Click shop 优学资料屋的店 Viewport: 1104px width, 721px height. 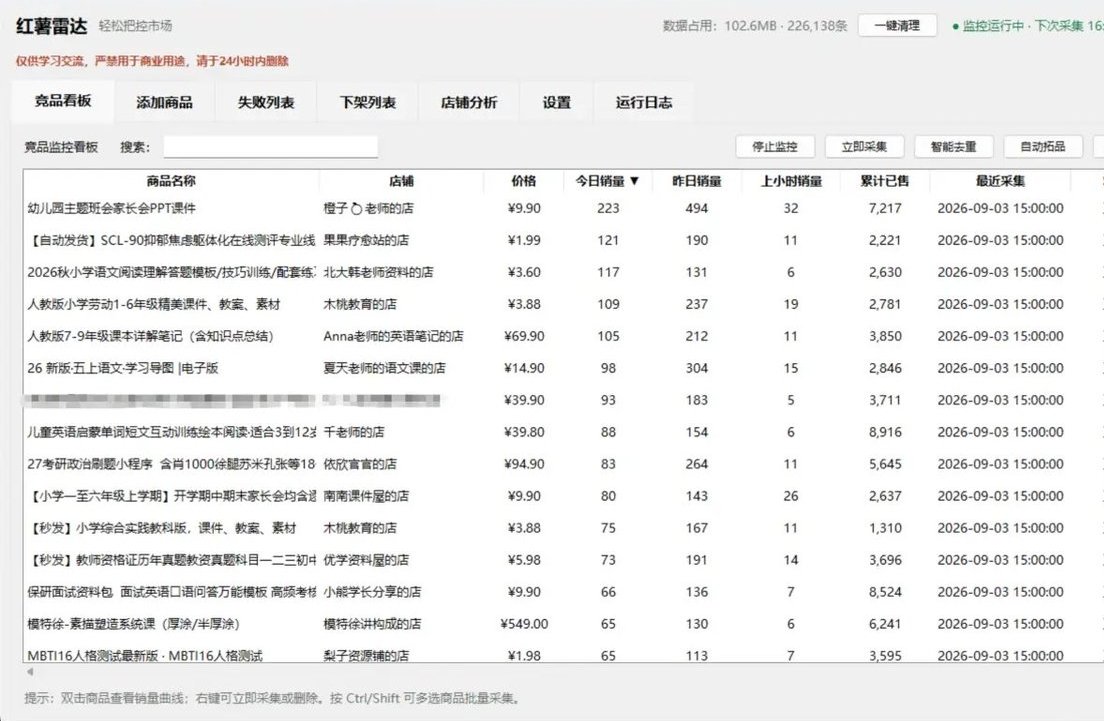pos(365,560)
